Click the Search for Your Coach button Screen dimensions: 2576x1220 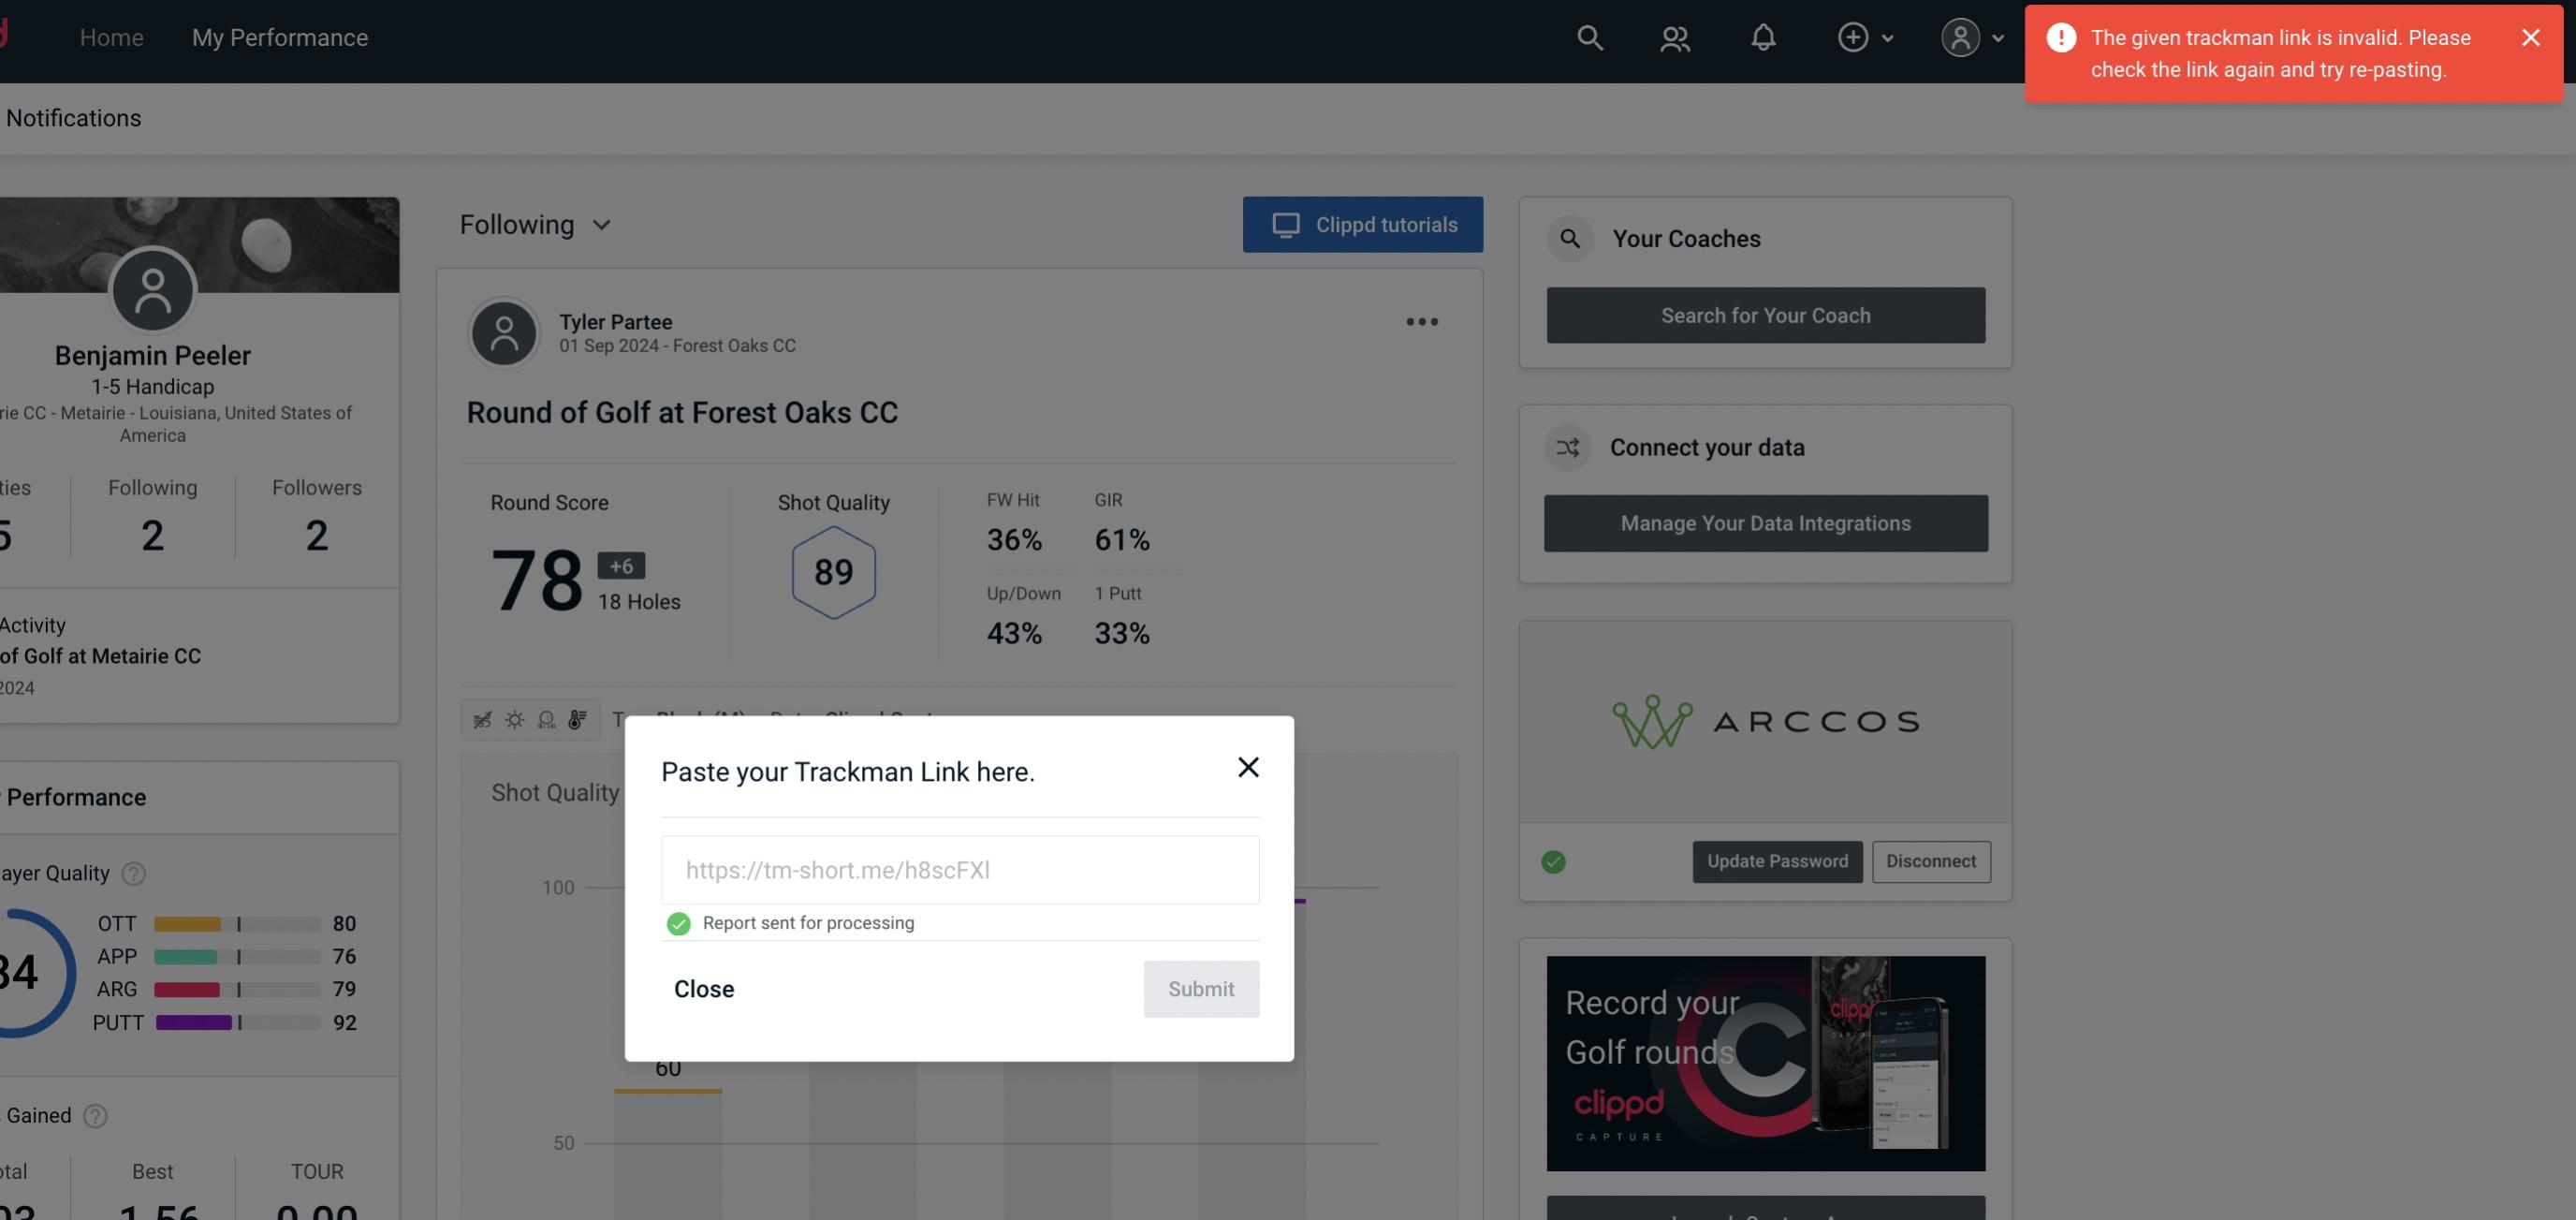1766,316
